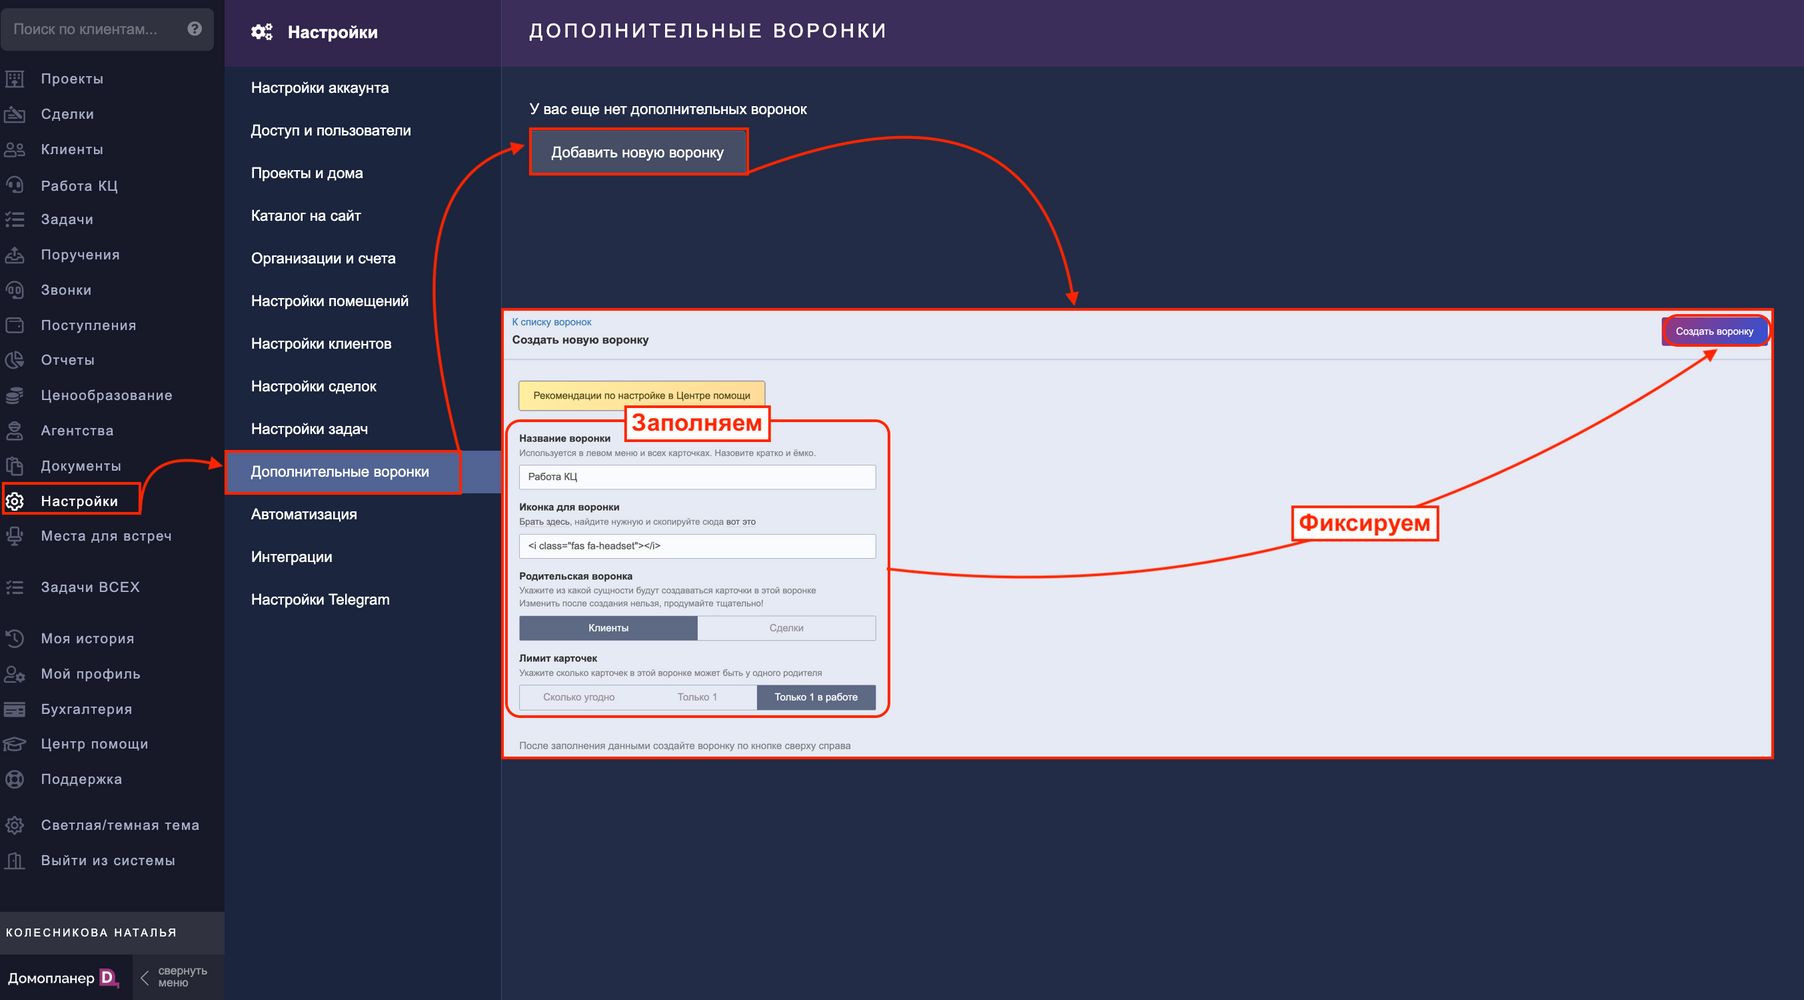The image size is (1804, 1000).
Task: Follow К списку воронок link
Action: [552, 322]
